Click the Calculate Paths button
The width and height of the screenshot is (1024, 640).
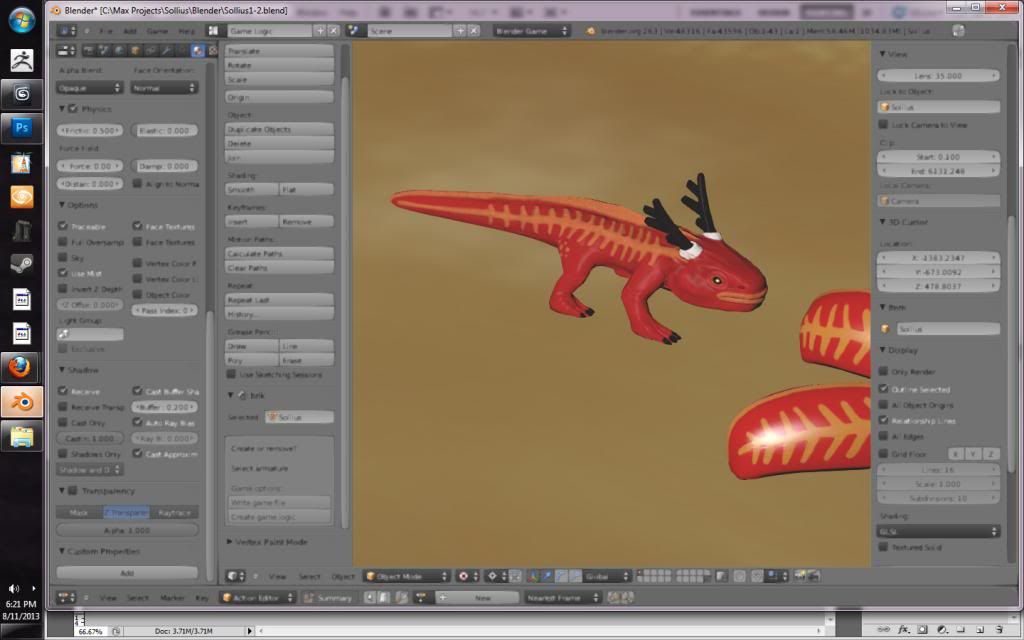pyautogui.click(x=280, y=253)
